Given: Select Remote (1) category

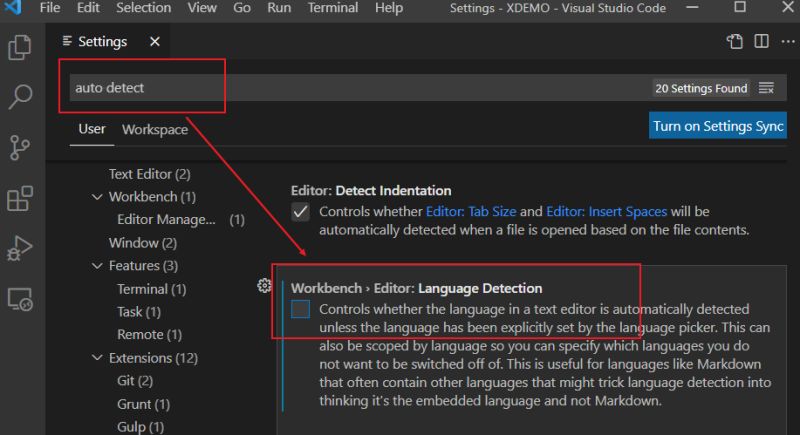Looking at the screenshot, I should click(149, 335).
